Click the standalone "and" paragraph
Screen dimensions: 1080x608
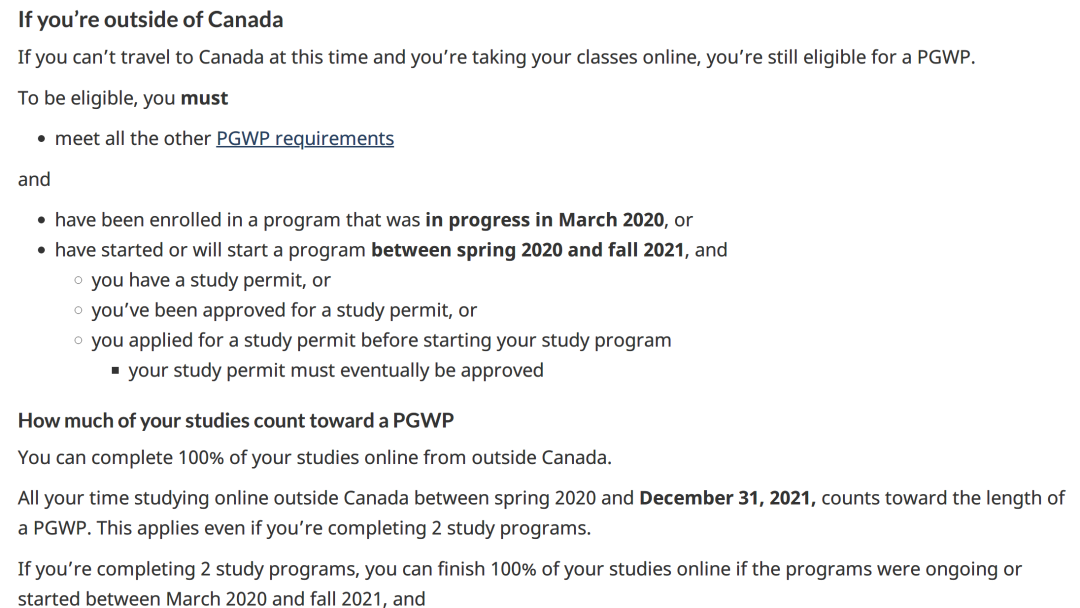(34, 179)
